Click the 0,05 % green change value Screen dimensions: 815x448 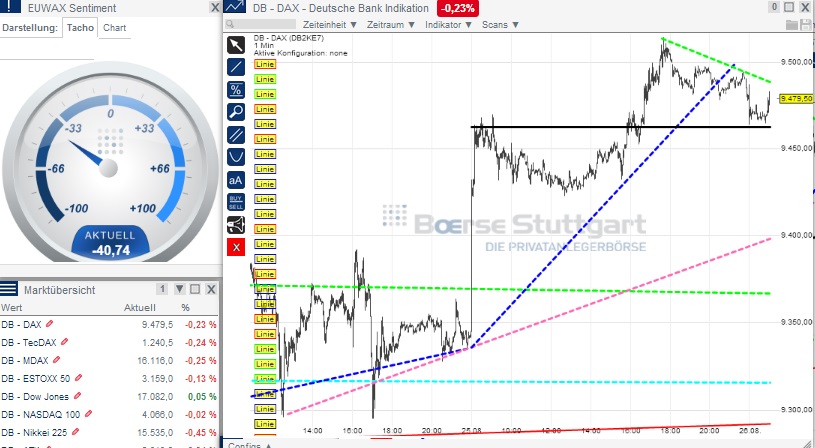coord(202,397)
